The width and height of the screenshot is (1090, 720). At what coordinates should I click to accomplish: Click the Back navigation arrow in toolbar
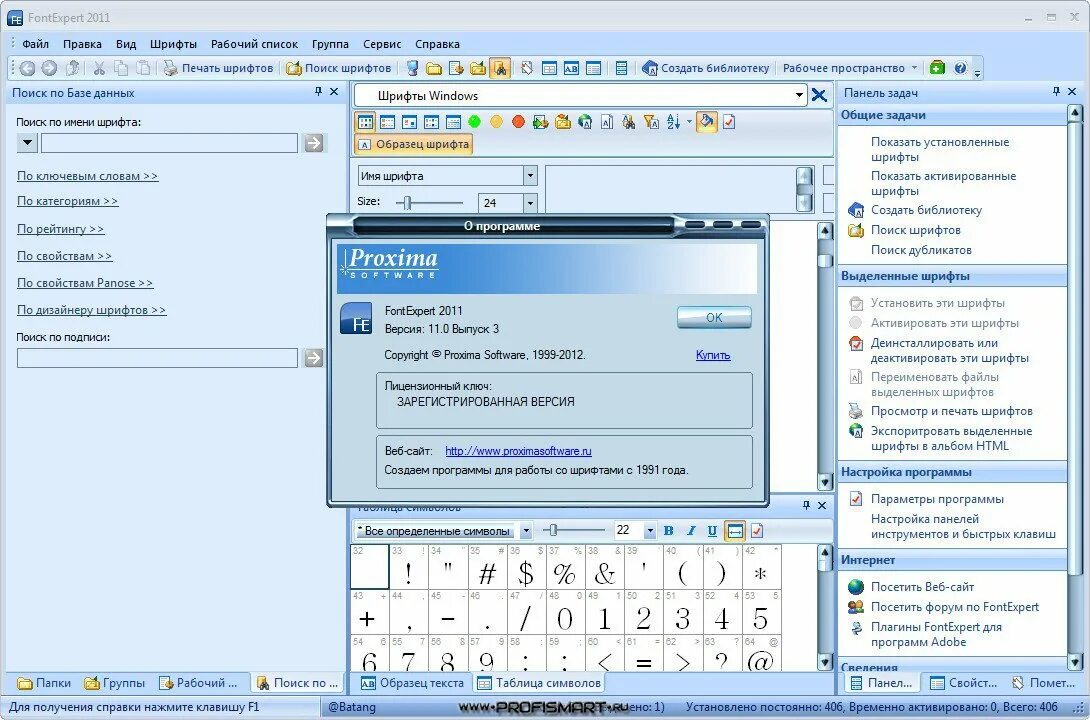[x=27, y=68]
